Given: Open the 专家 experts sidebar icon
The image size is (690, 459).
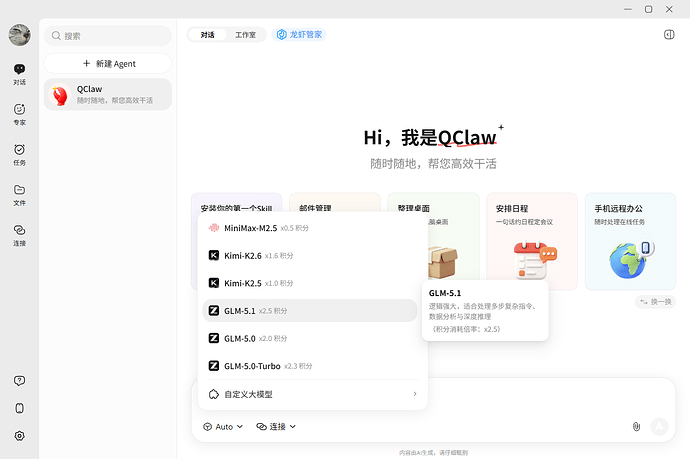Looking at the screenshot, I should [19, 114].
